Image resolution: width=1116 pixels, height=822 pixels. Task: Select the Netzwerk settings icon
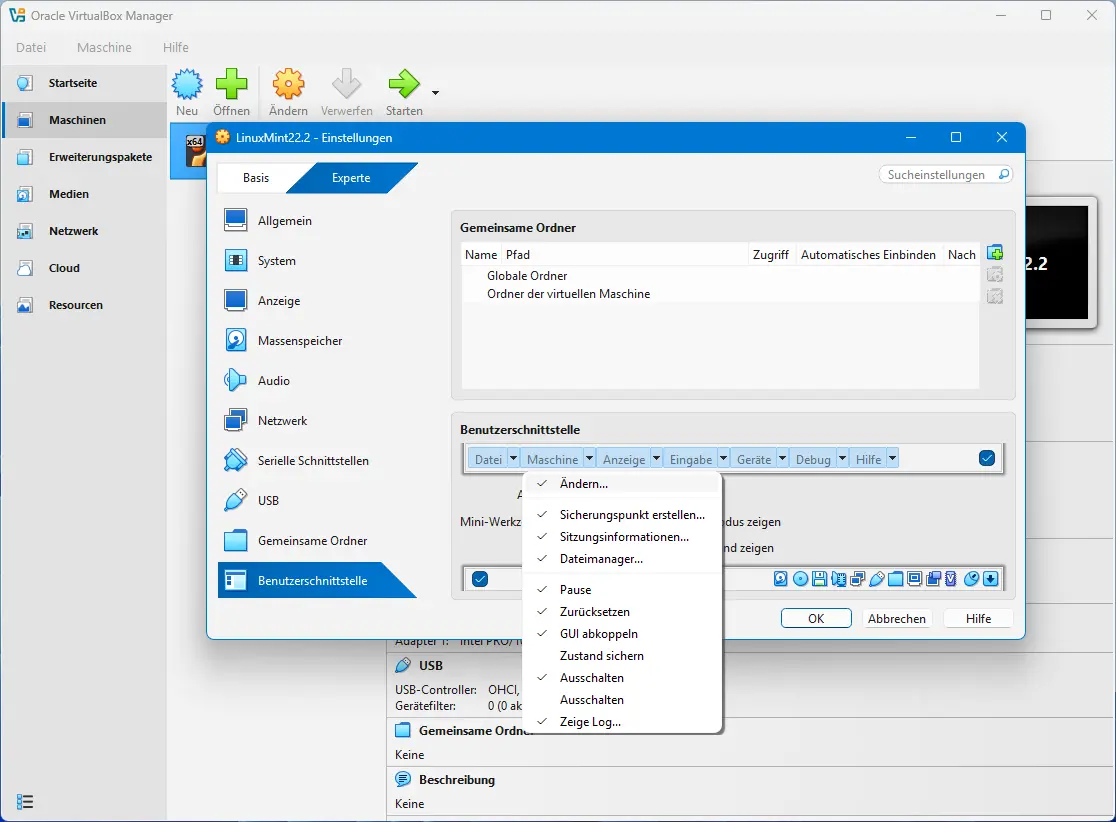[x=236, y=421]
